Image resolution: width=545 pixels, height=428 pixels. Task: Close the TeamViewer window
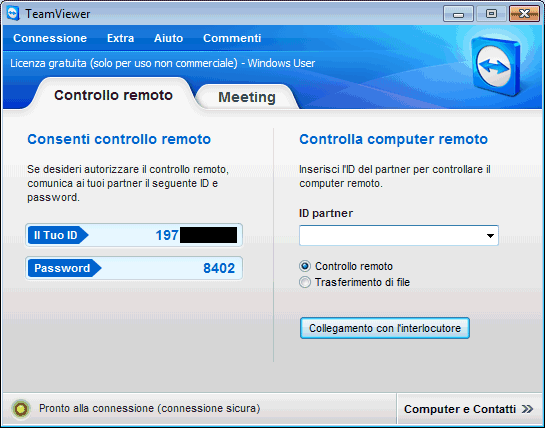[524, 14]
